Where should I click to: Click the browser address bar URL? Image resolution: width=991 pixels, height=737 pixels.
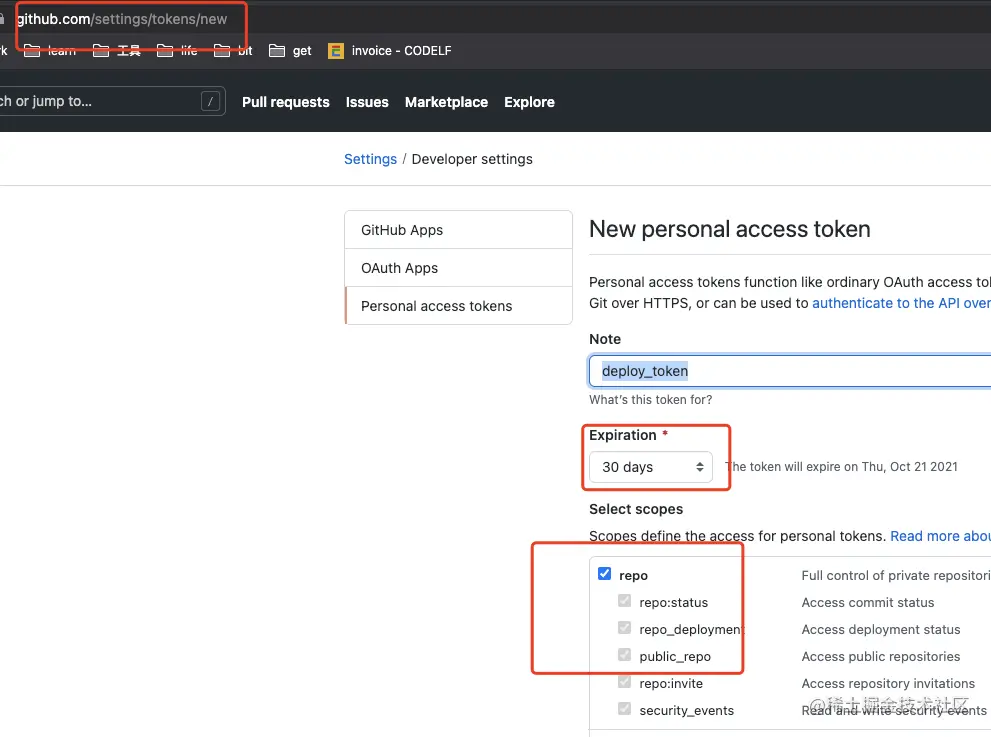coord(122,19)
